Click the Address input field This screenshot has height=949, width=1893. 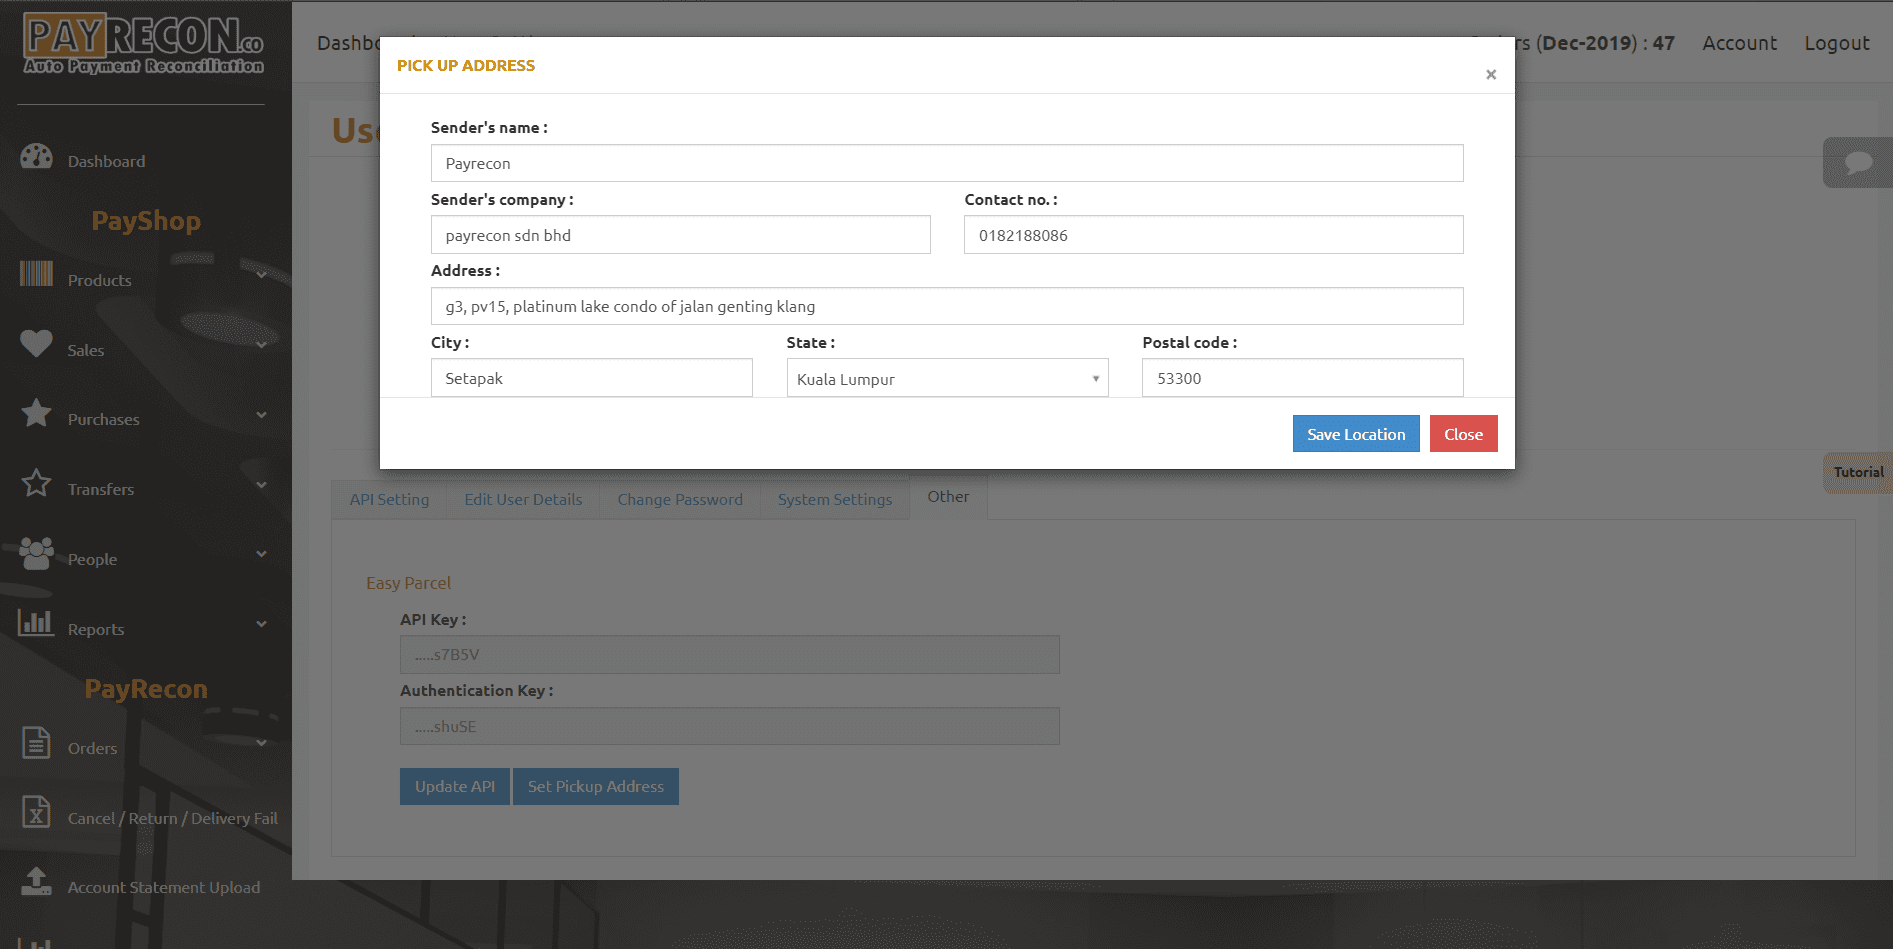pos(947,306)
